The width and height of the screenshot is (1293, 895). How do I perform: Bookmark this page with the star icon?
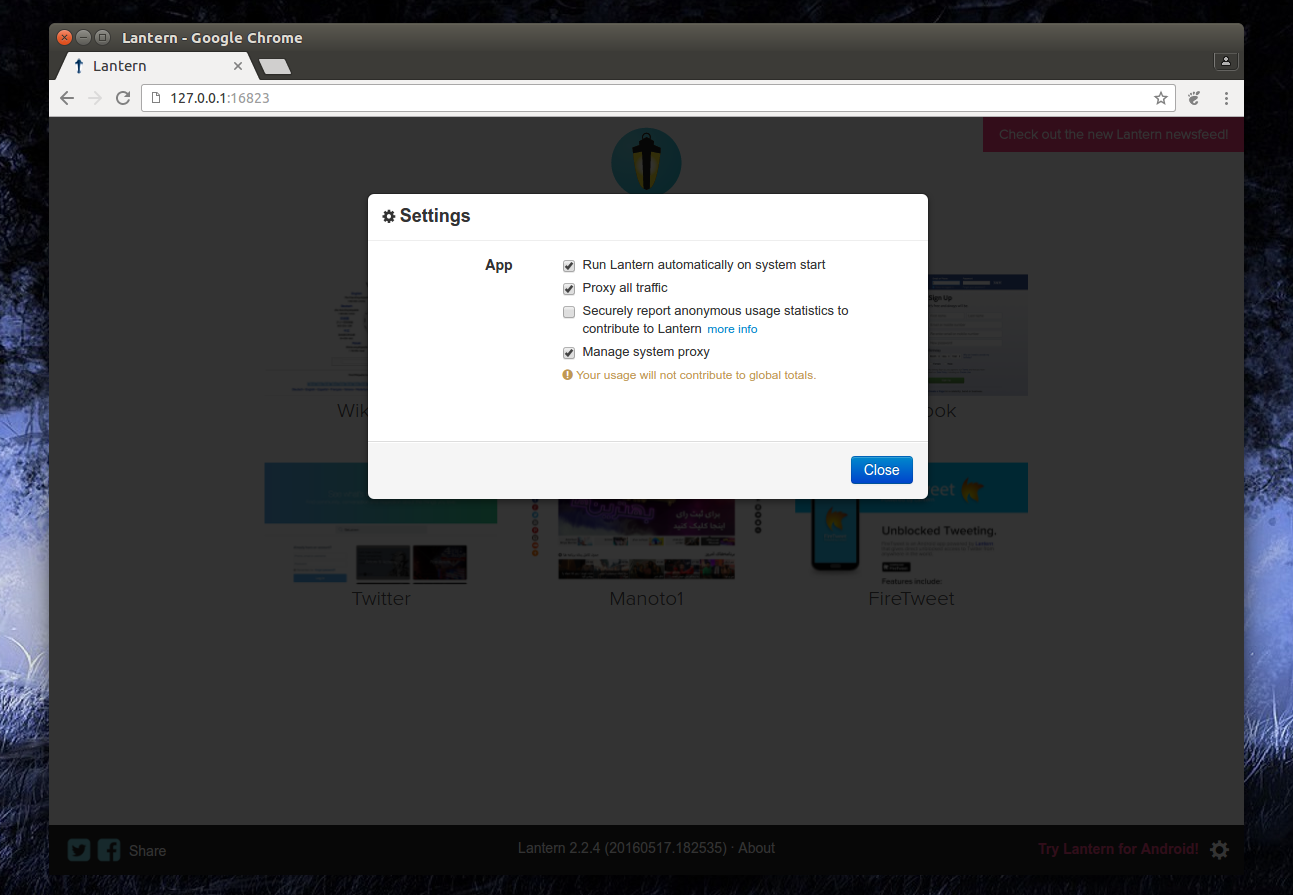click(1160, 98)
